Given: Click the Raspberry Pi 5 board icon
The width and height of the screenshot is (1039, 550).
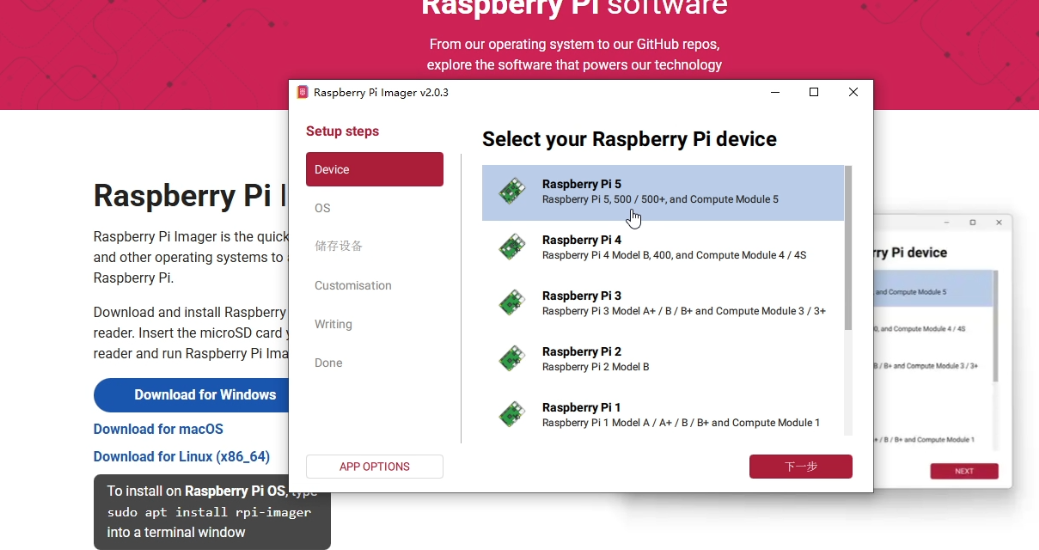Looking at the screenshot, I should [x=512, y=192].
